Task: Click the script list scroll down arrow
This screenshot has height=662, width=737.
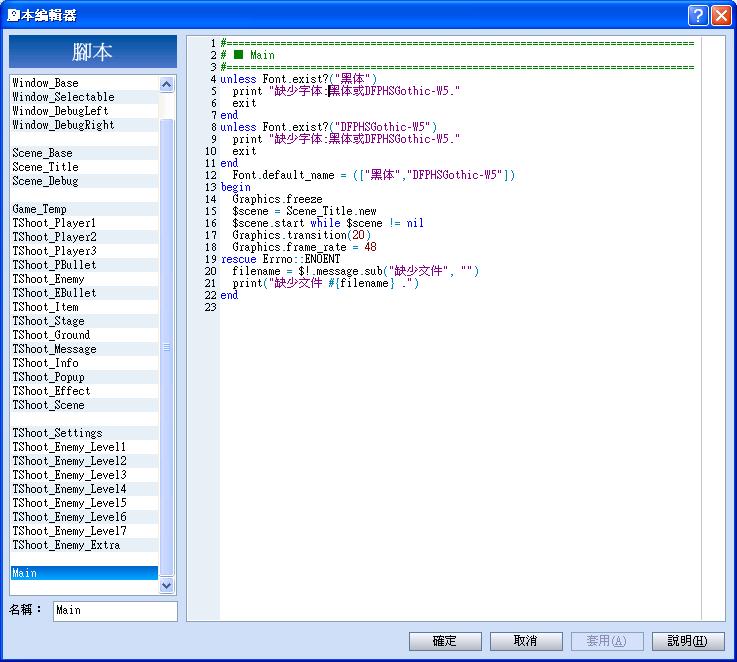Action: 166,586
